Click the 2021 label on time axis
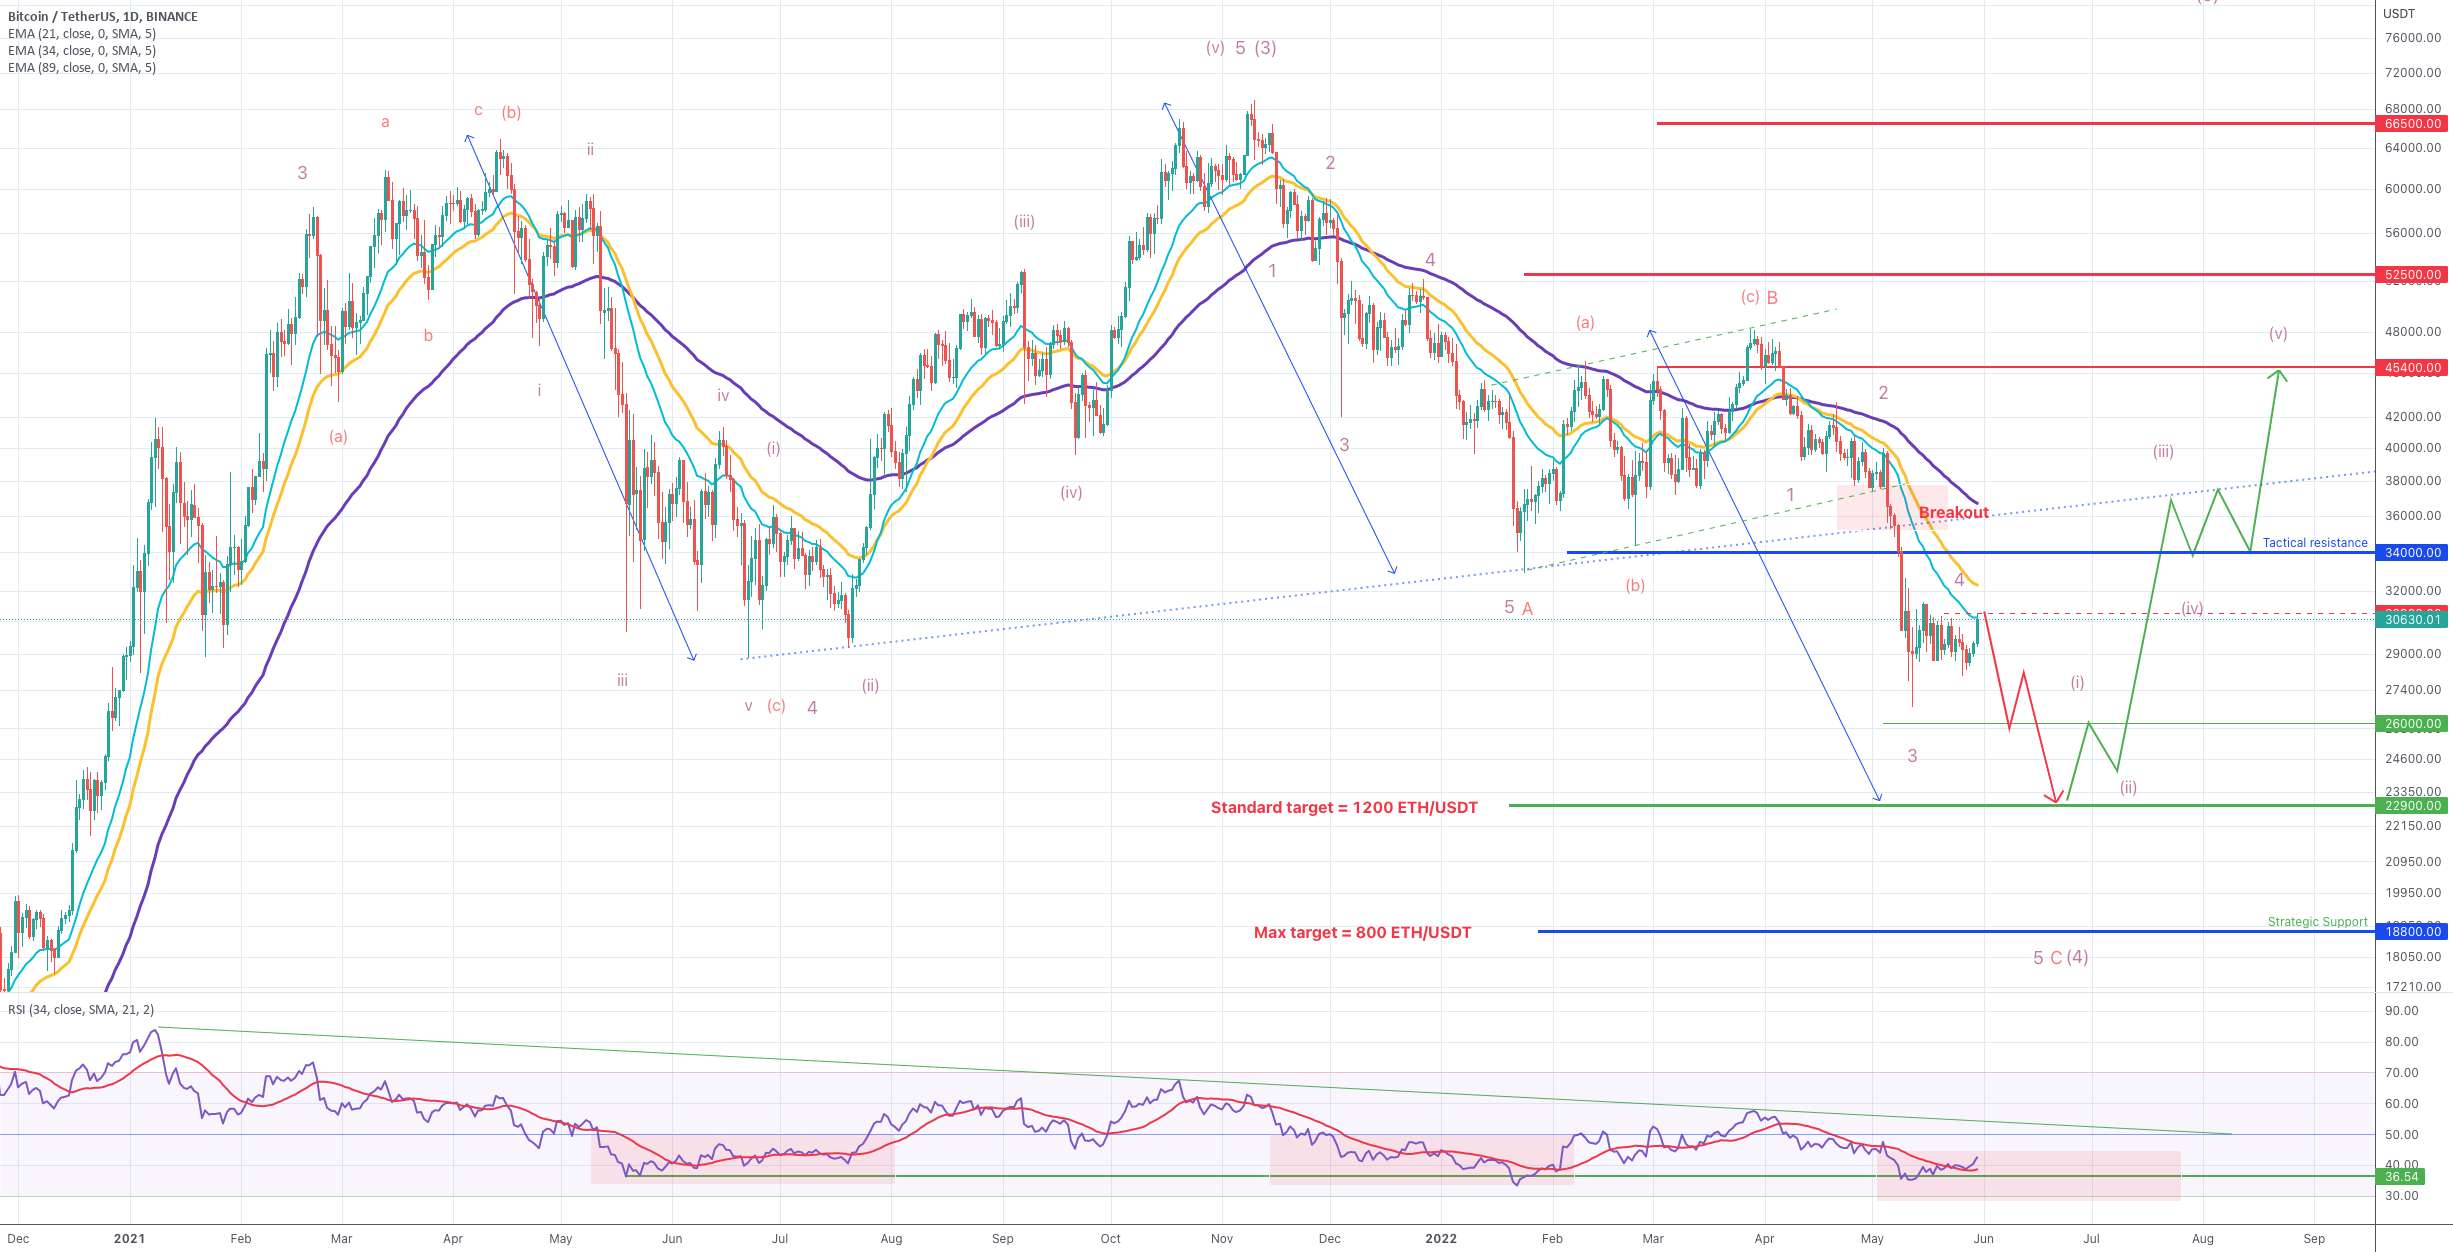This screenshot has height=1252, width=2453. (129, 1238)
